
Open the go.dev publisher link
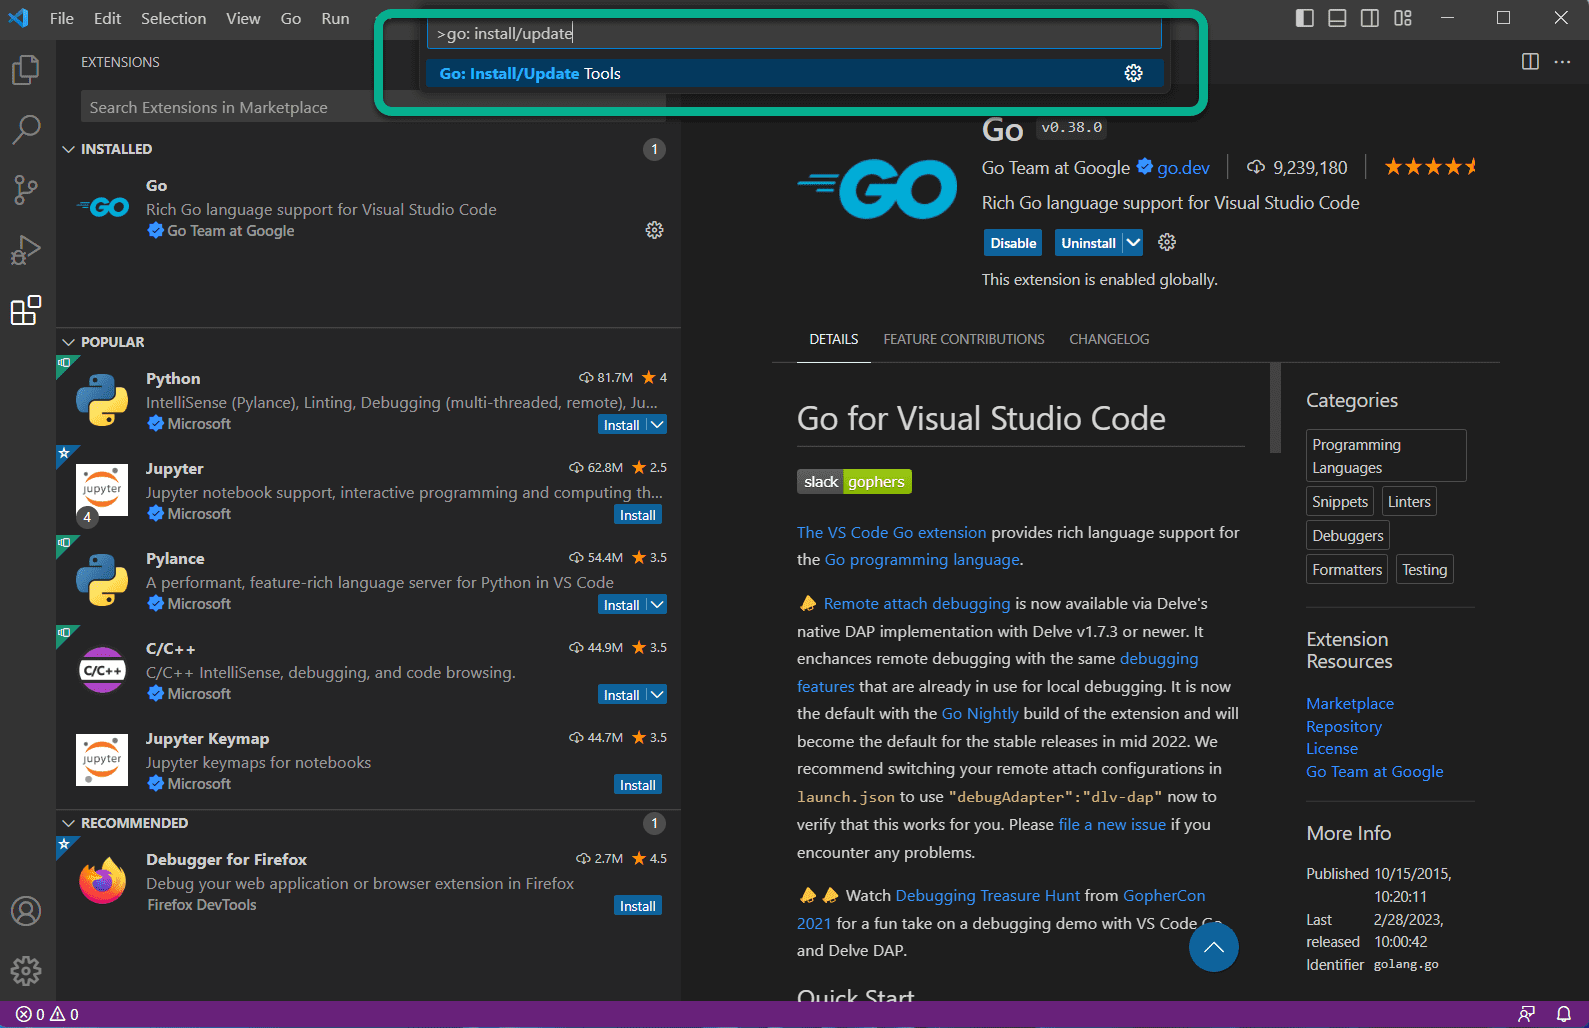1183,168
